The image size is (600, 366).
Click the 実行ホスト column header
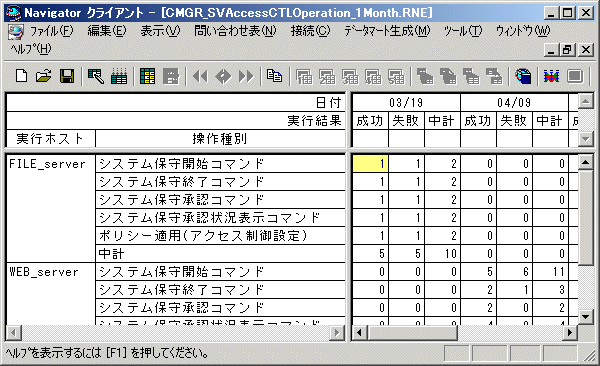tap(51, 139)
